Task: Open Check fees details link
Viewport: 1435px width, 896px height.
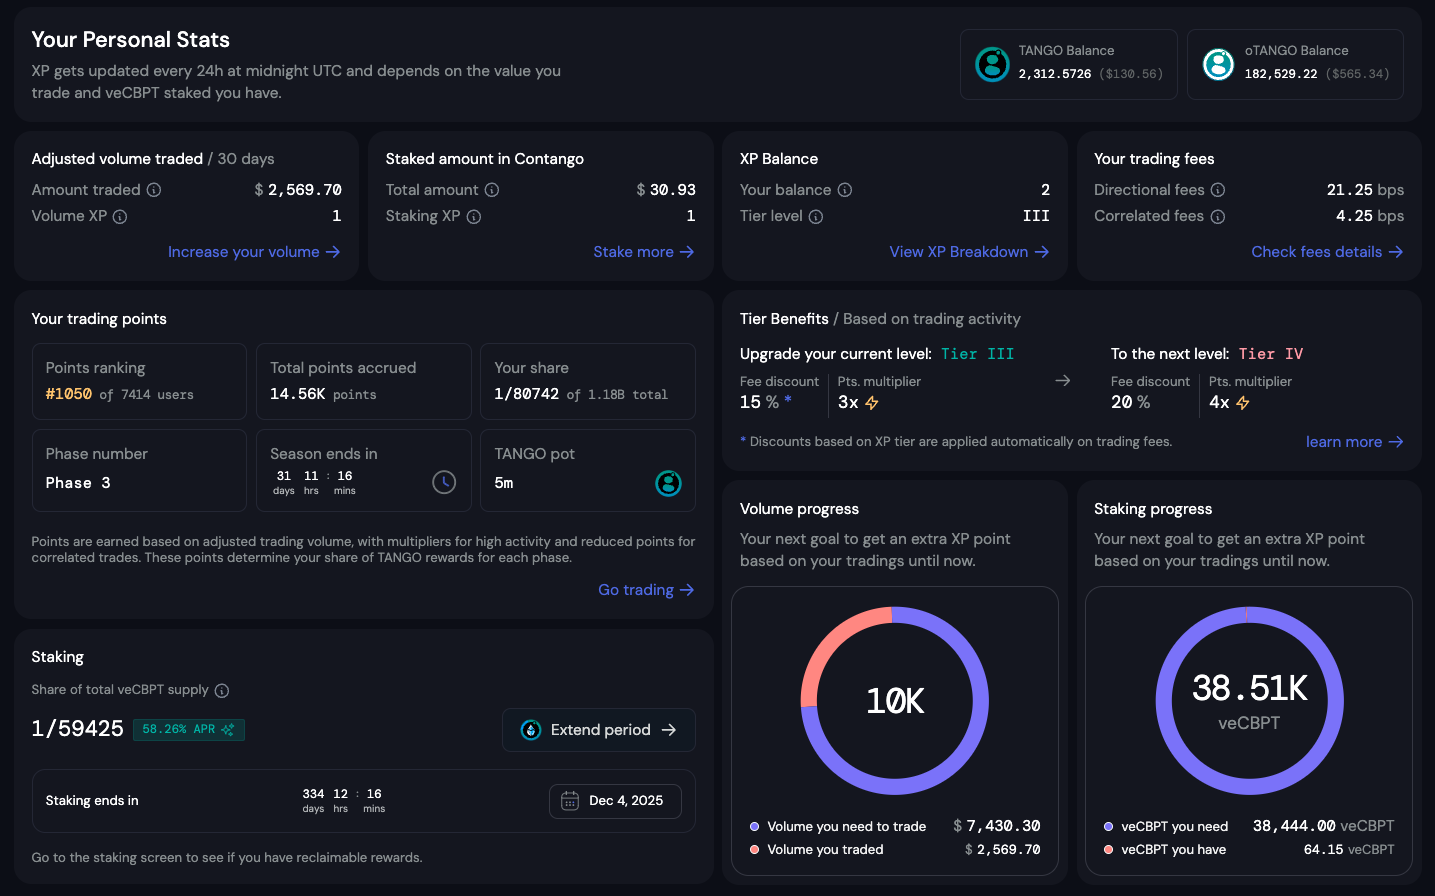Action: (x=1327, y=252)
